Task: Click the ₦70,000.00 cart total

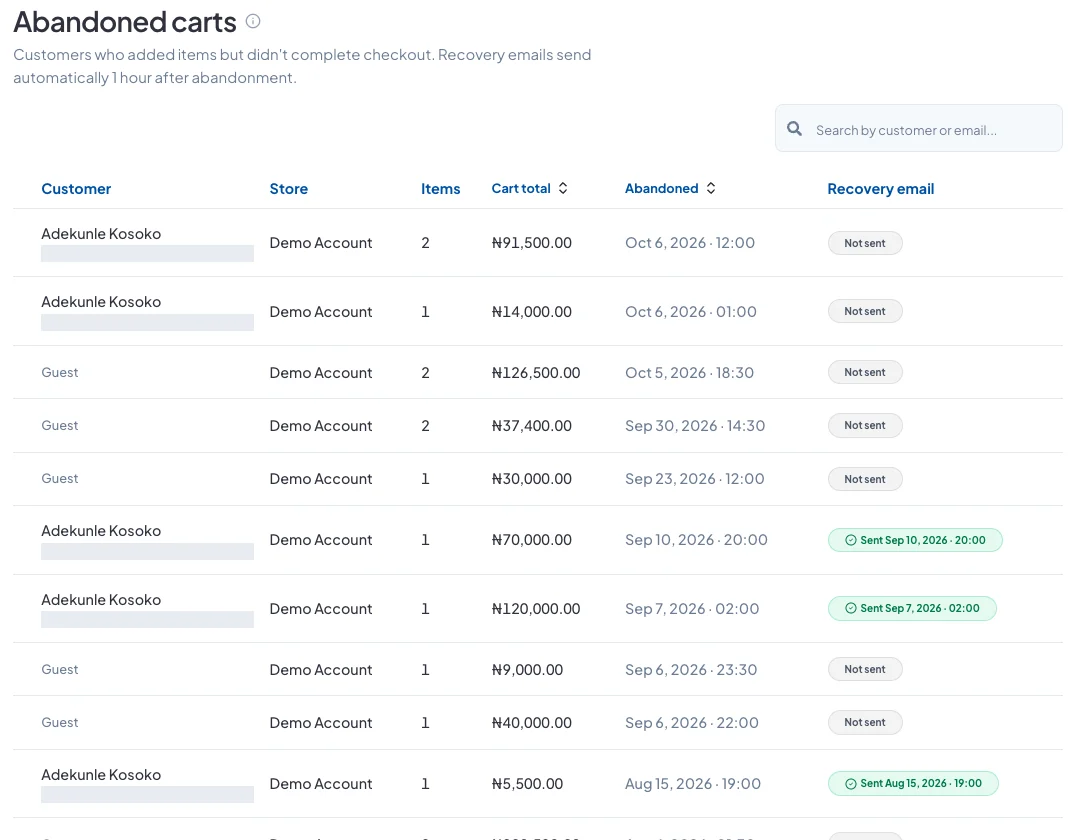Action: [x=532, y=540]
